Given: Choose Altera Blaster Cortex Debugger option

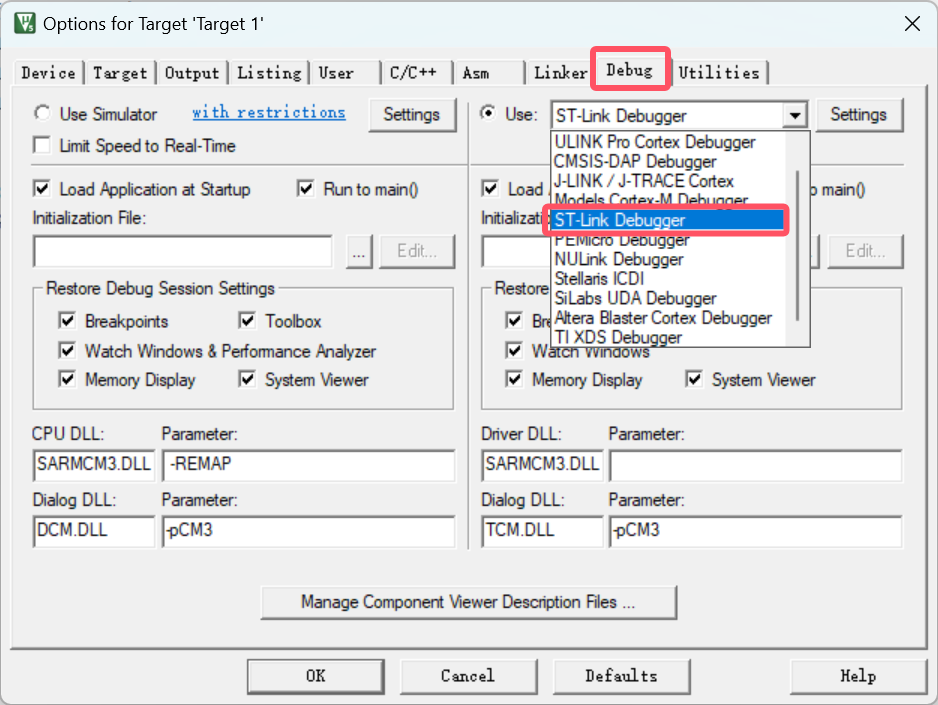Looking at the screenshot, I should pos(668,318).
